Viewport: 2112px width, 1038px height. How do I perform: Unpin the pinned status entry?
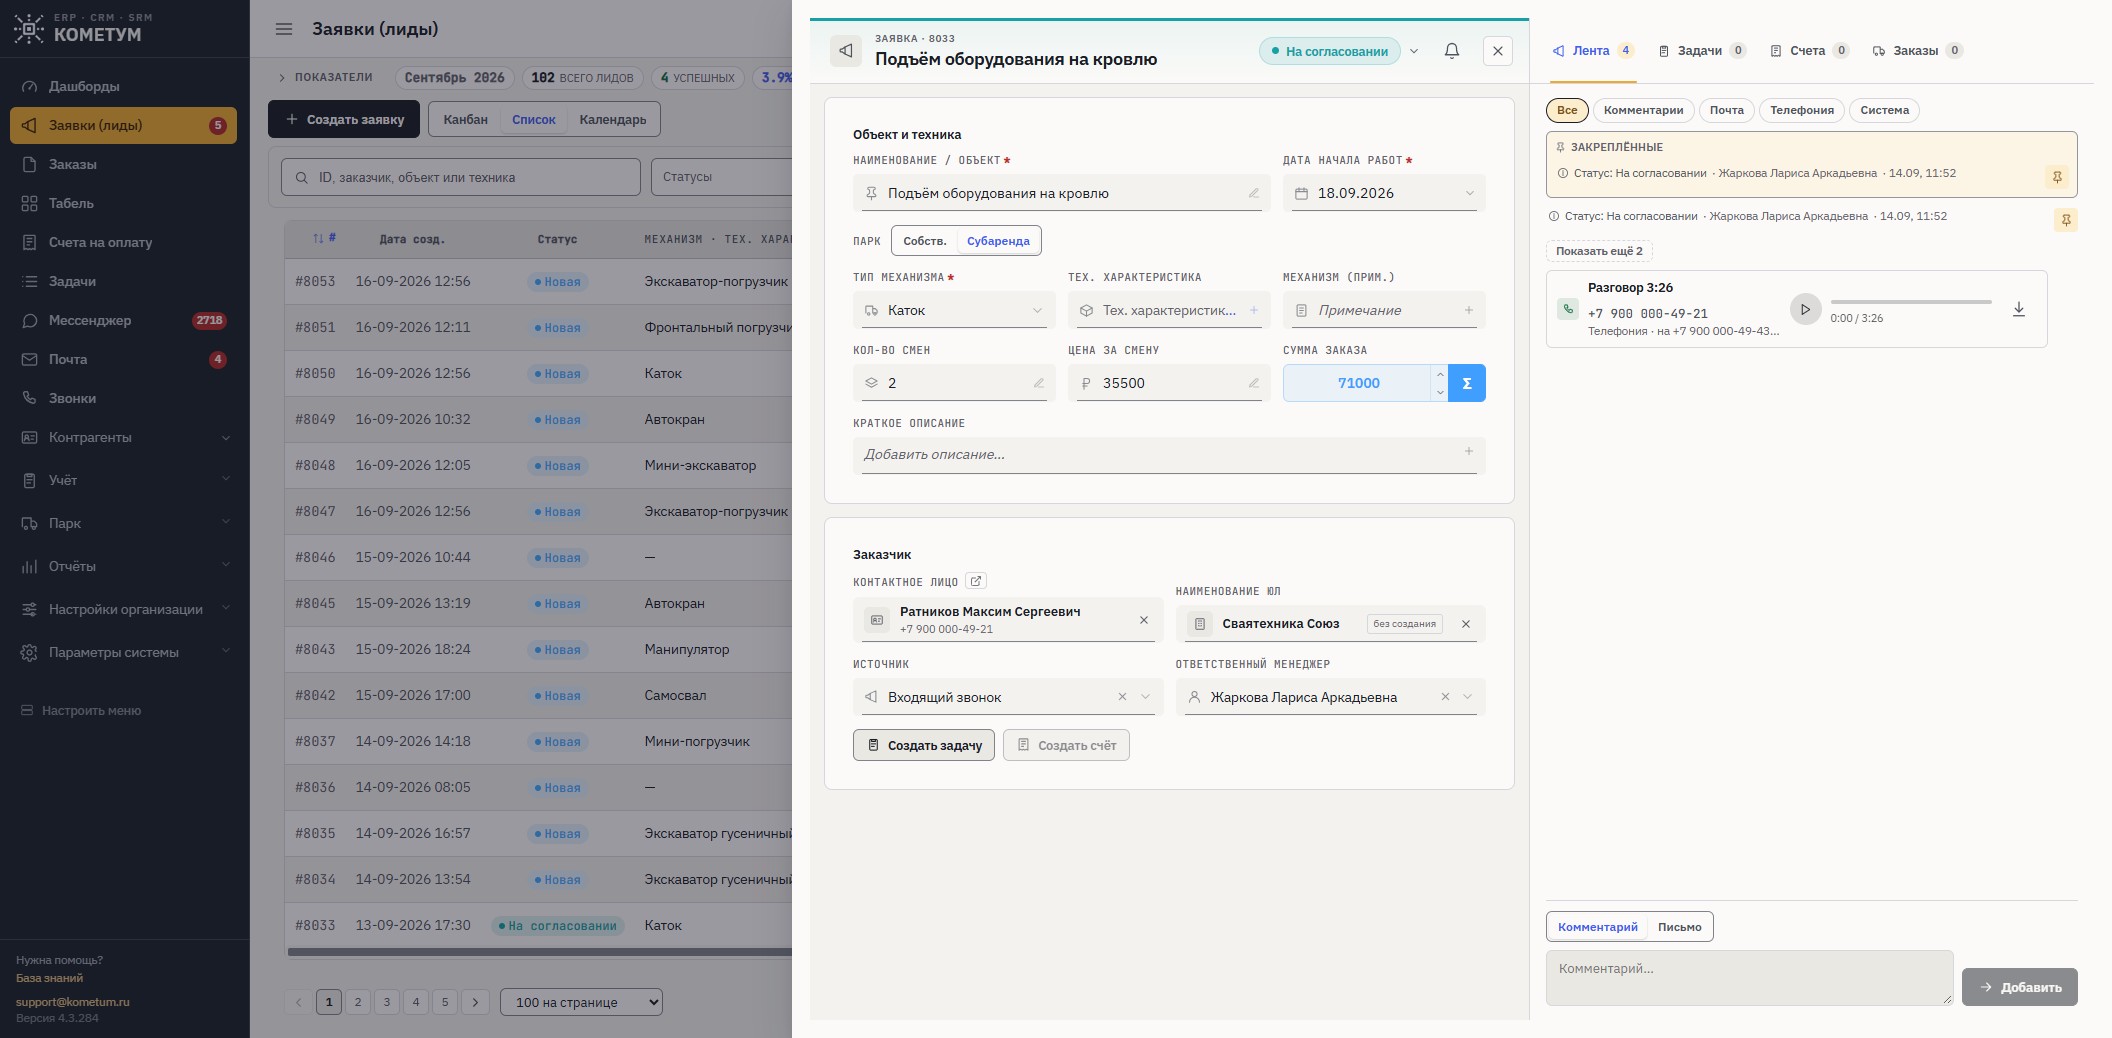[2056, 177]
